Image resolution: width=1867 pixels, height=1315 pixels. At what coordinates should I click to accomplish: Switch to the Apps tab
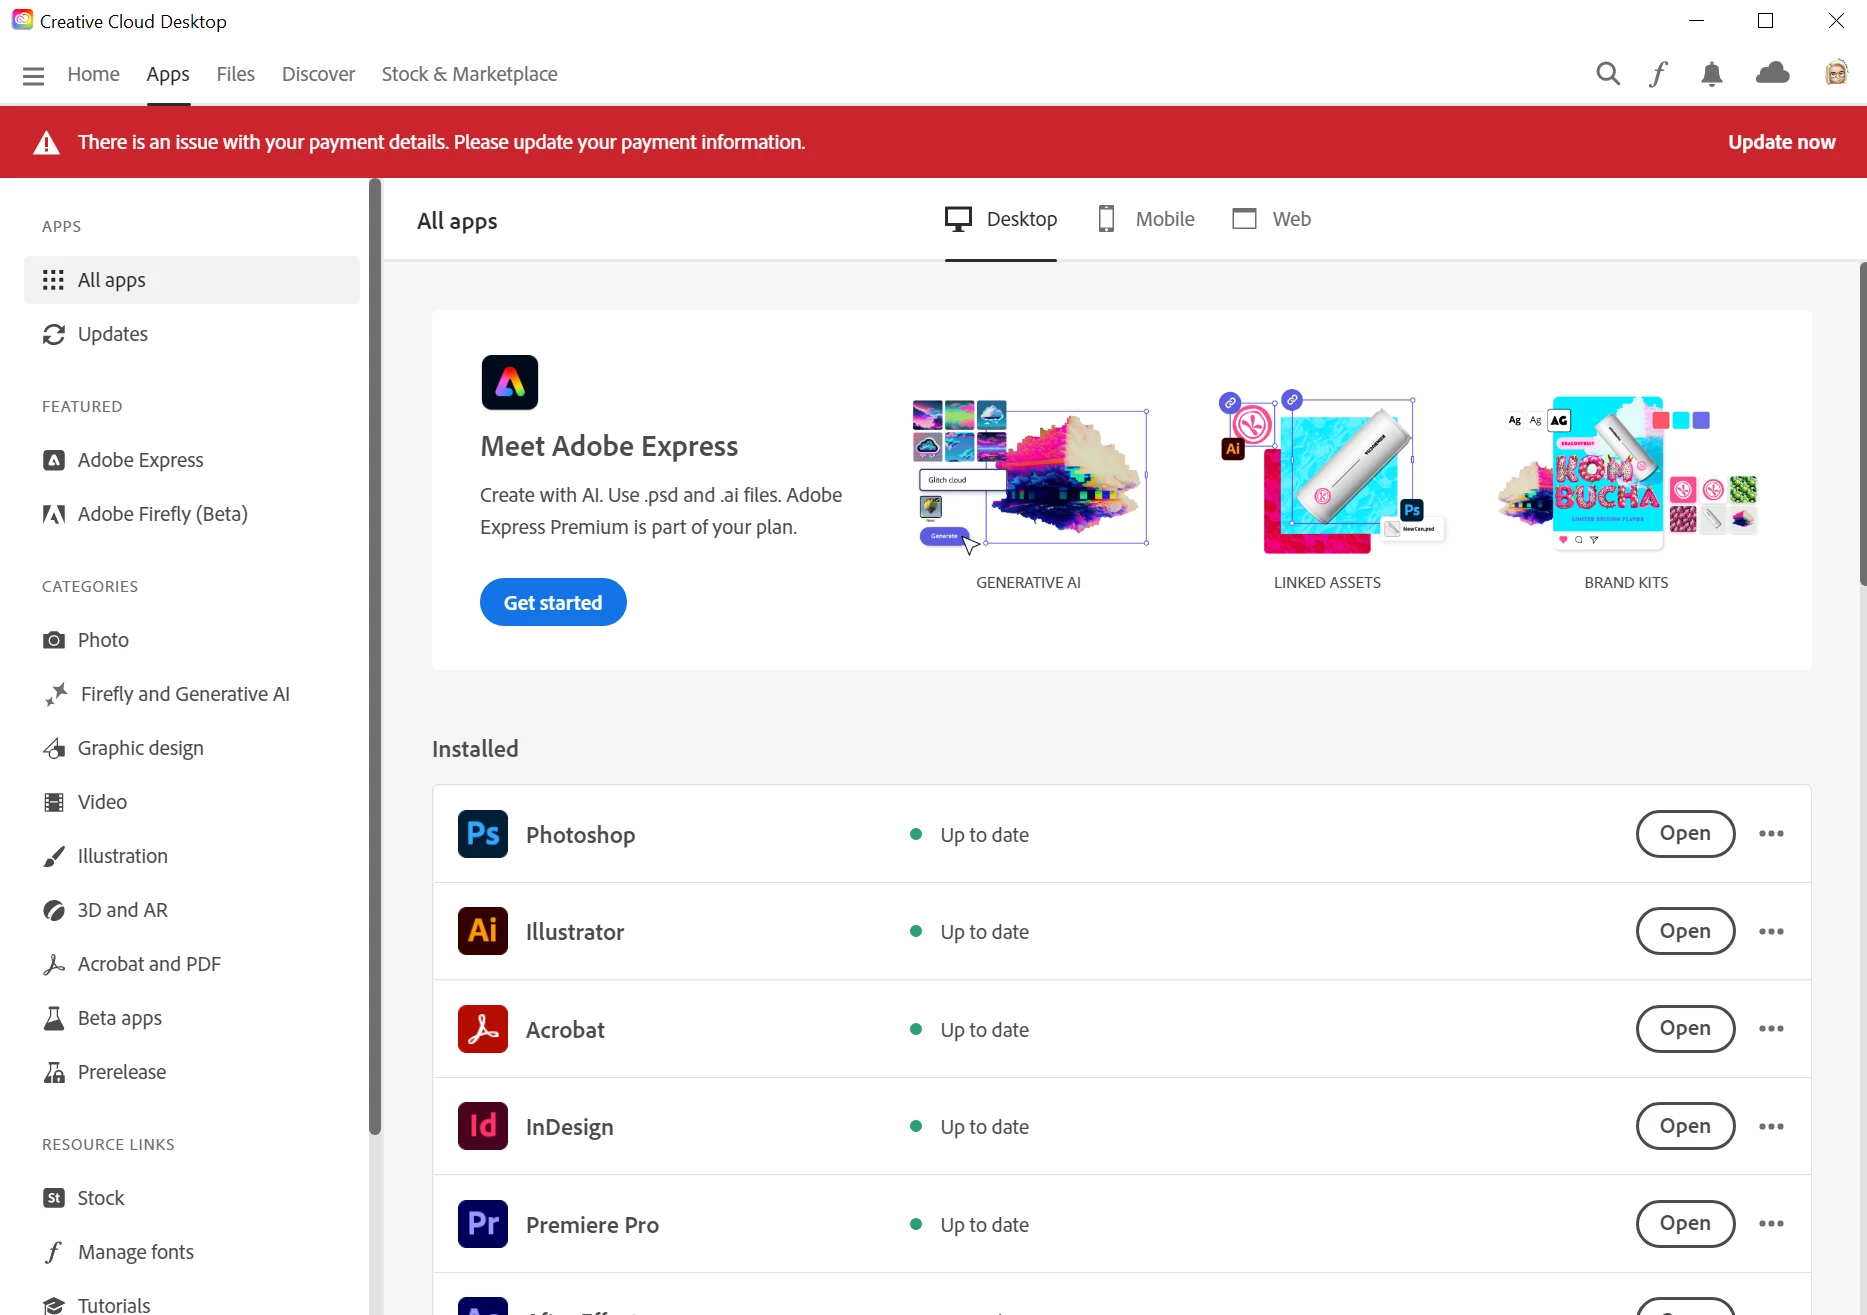tap(168, 74)
